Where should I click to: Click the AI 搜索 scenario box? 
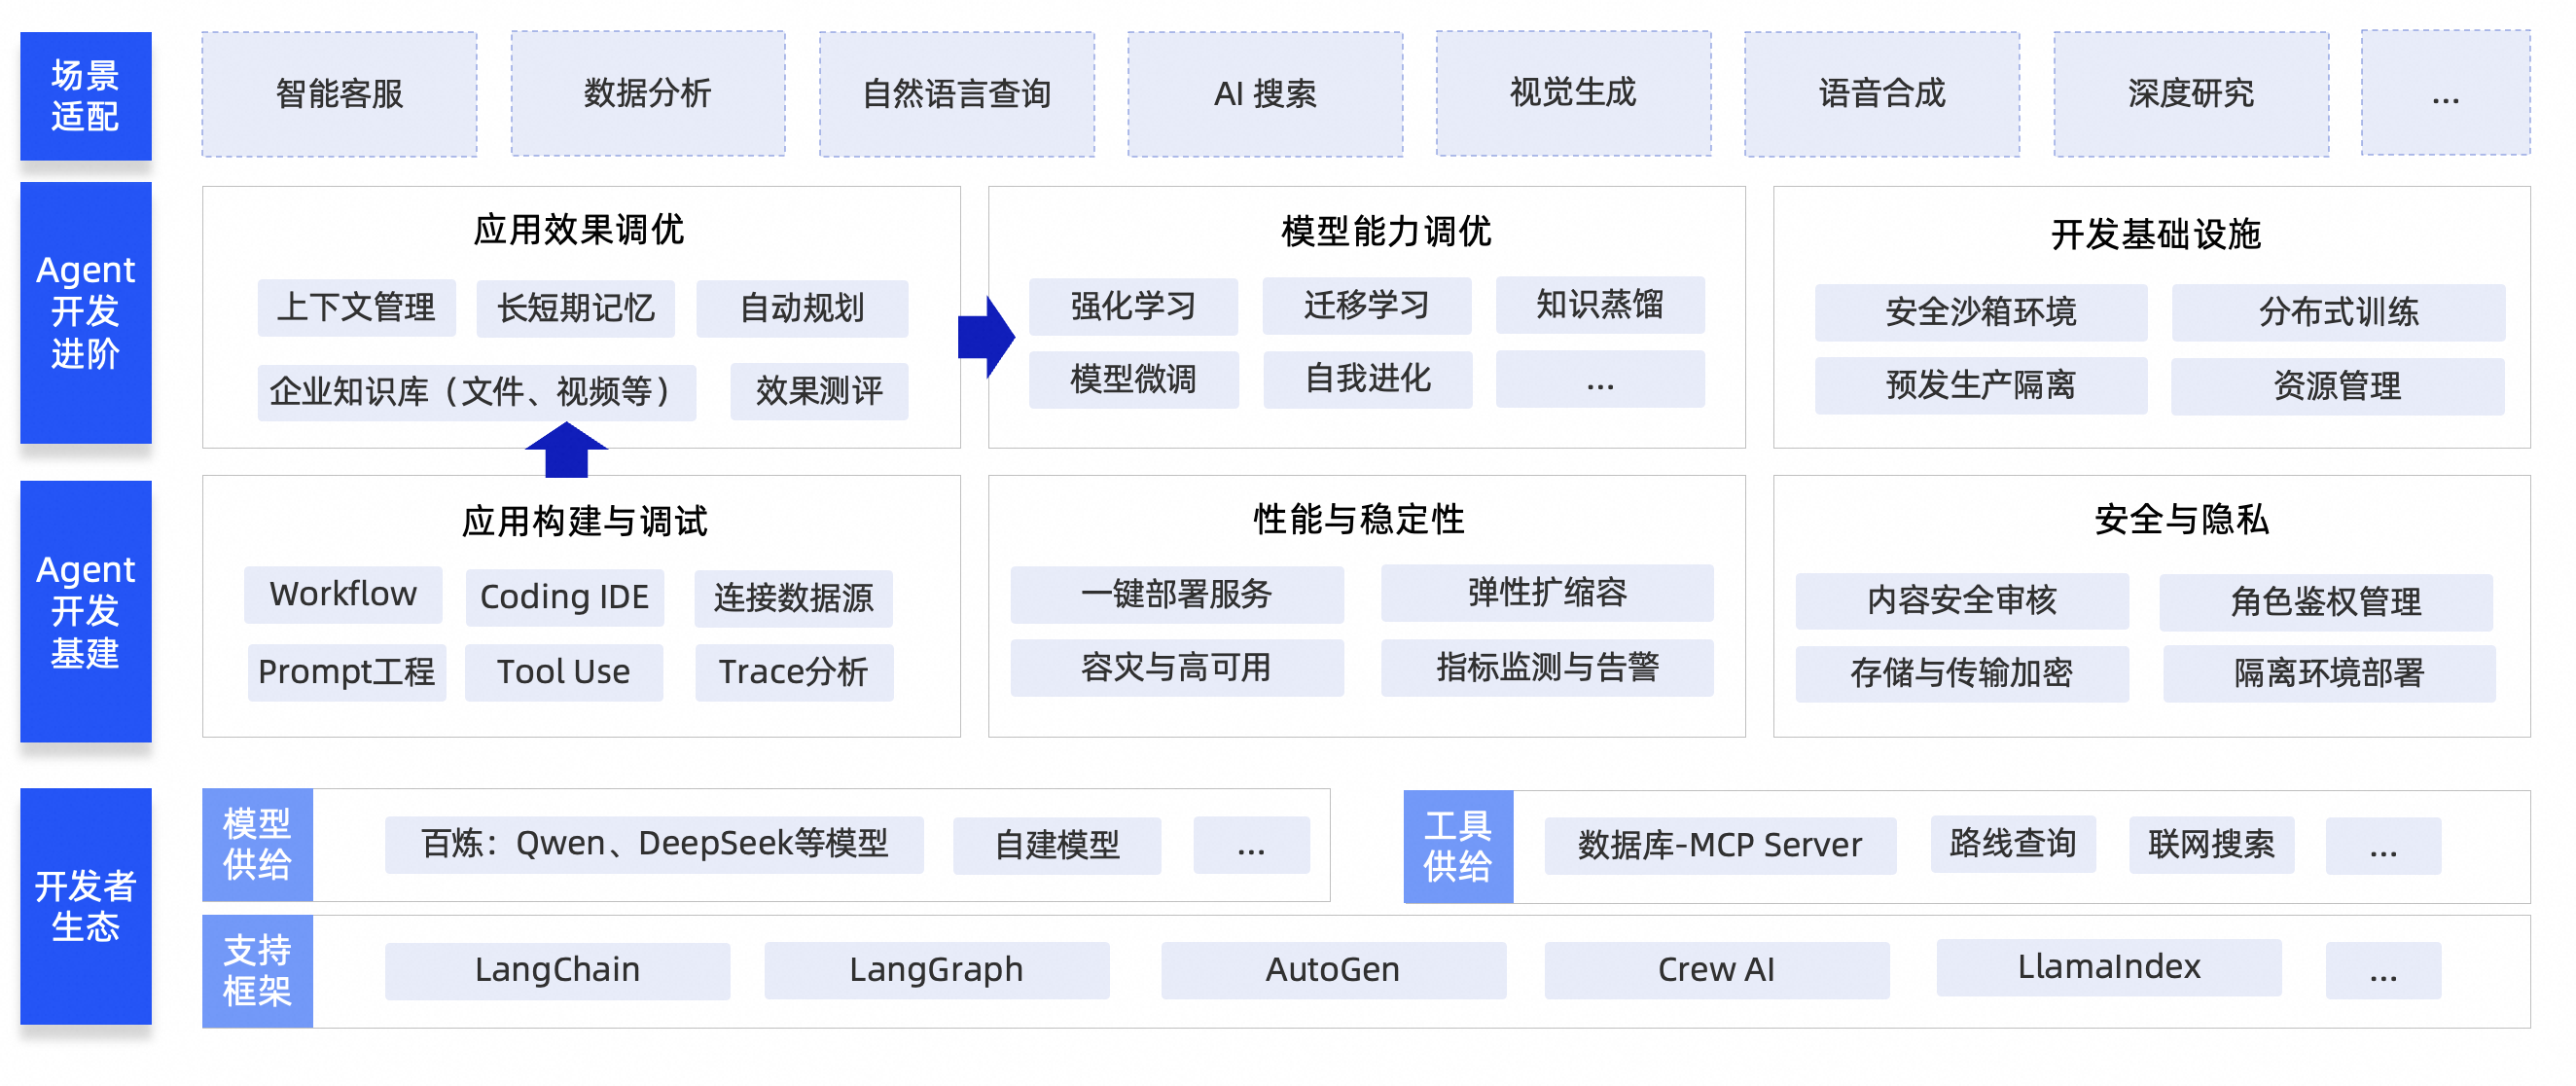(x=1264, y=94)
